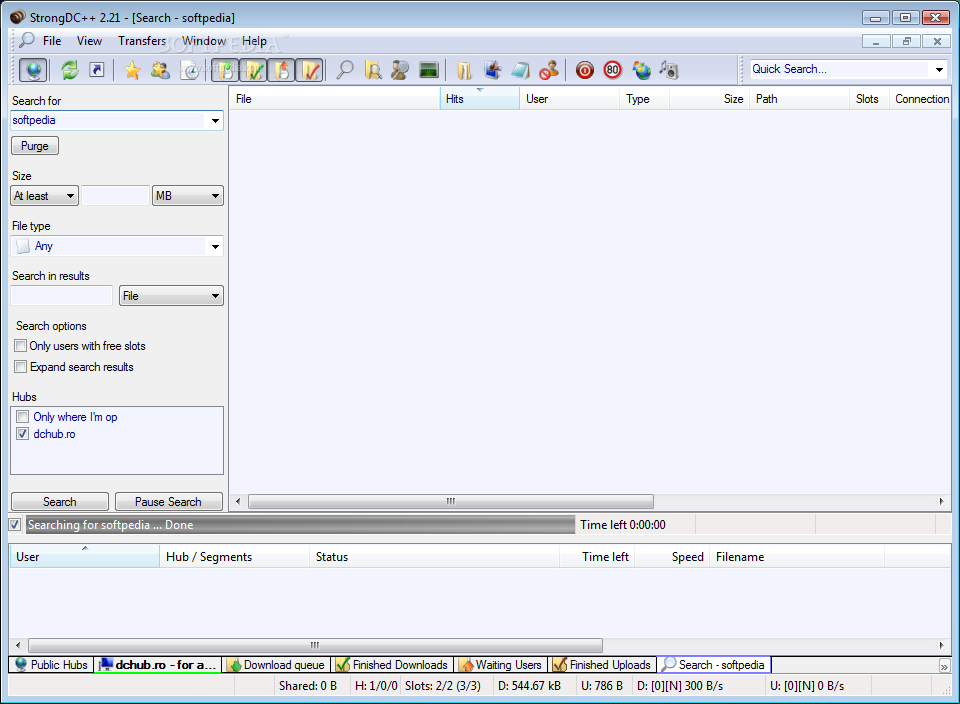Viewport: 960px width, 704px height.
Task: Sort results by the User column header
Action: (569, 99)
